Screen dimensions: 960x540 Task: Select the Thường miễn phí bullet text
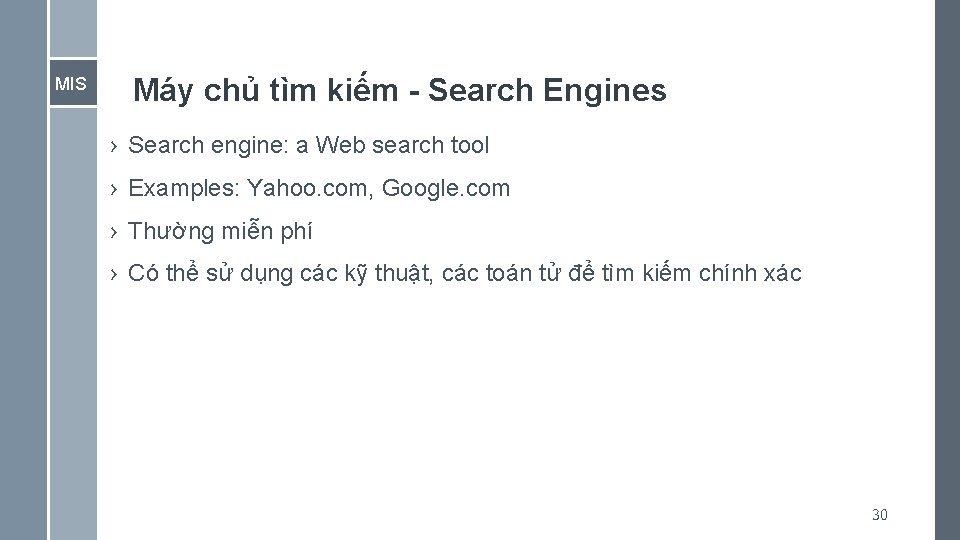(220, 232)
